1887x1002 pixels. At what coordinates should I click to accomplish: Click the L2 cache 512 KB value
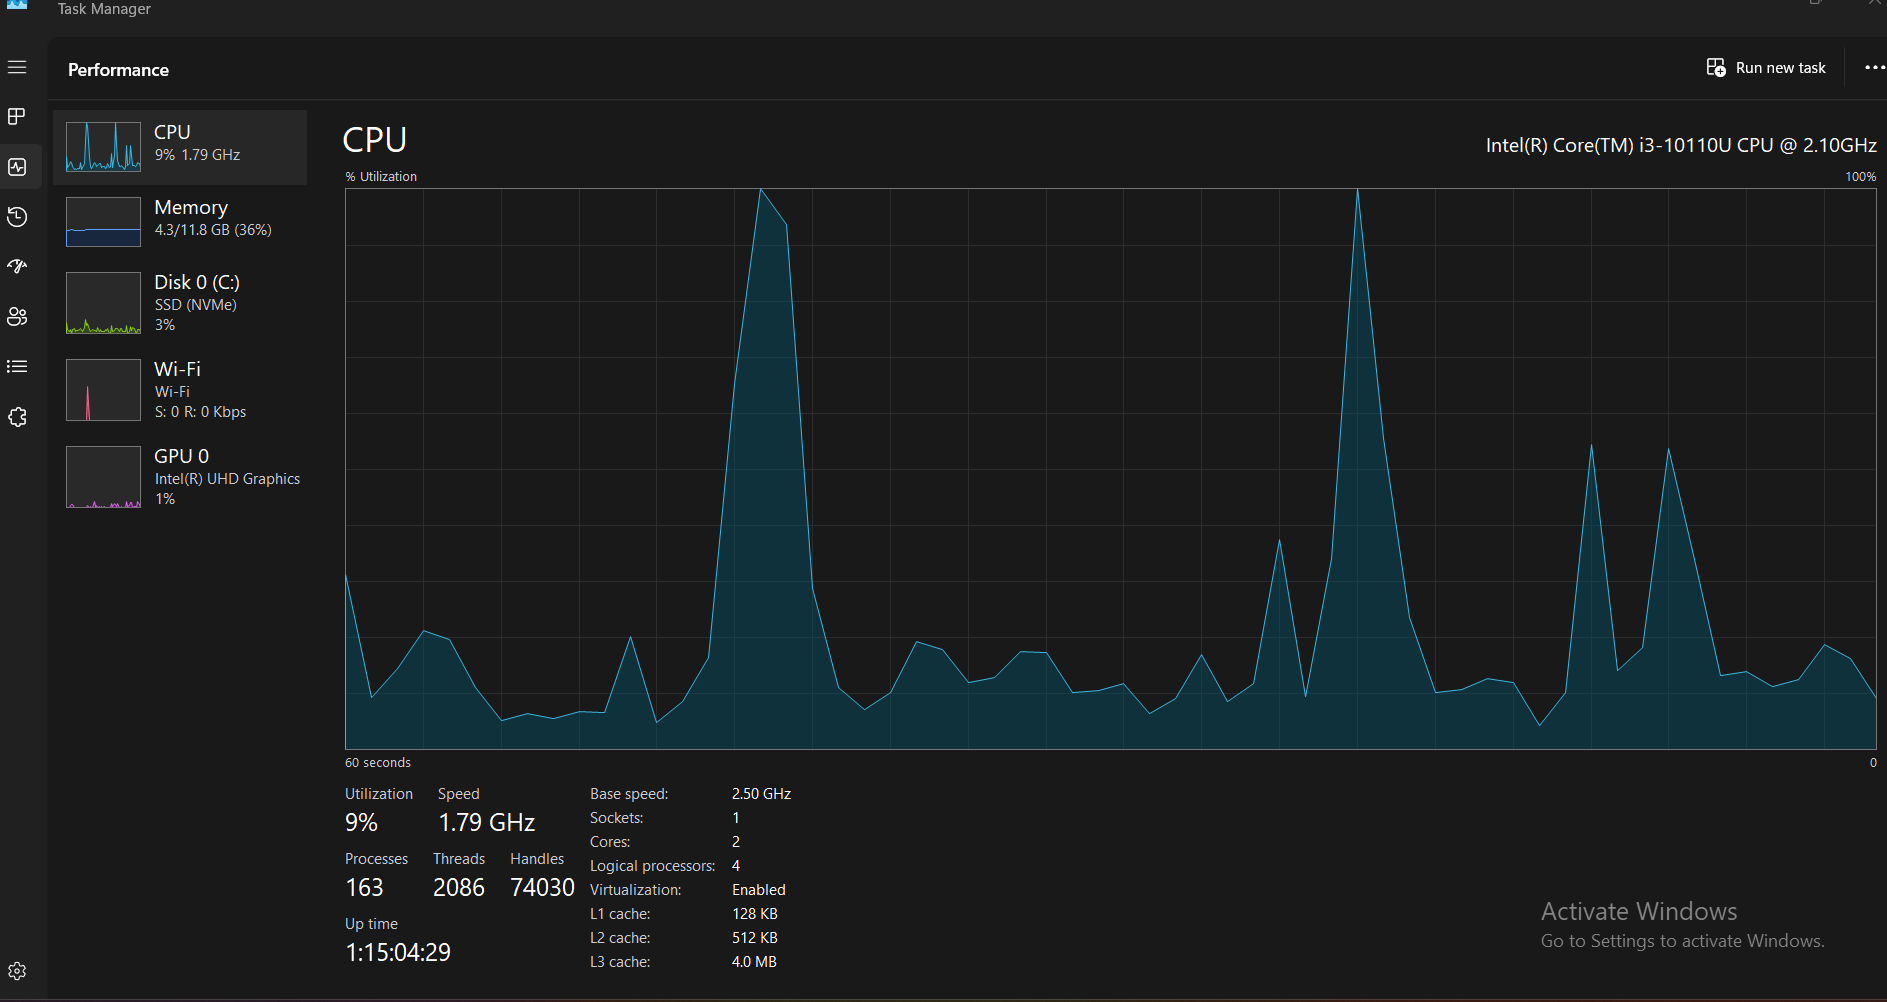[755, 938]
